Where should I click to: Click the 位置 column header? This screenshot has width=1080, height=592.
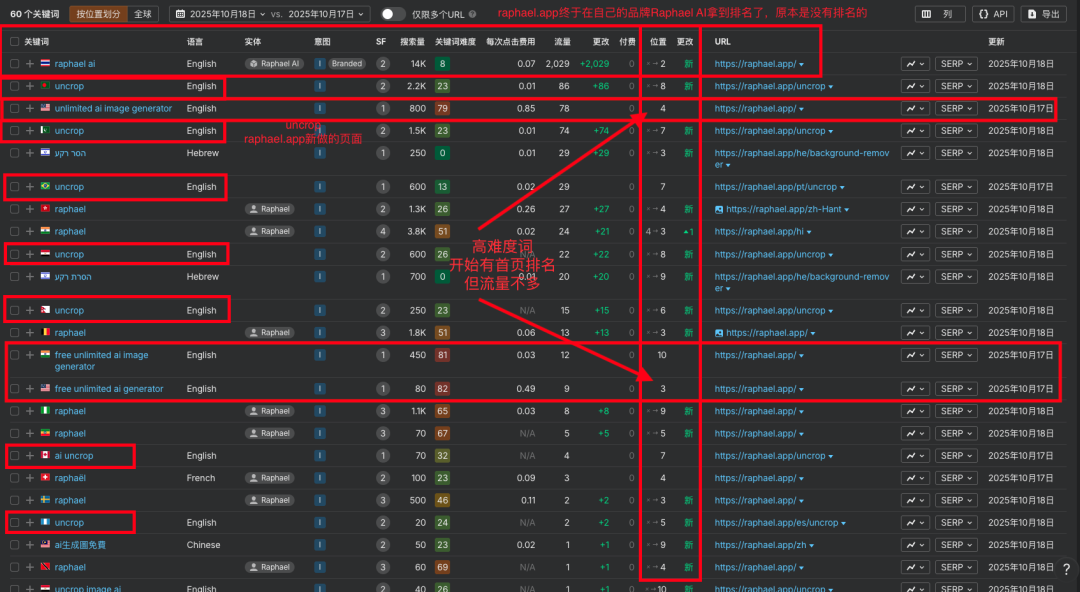pyautogui.click(x=658, y=41)
